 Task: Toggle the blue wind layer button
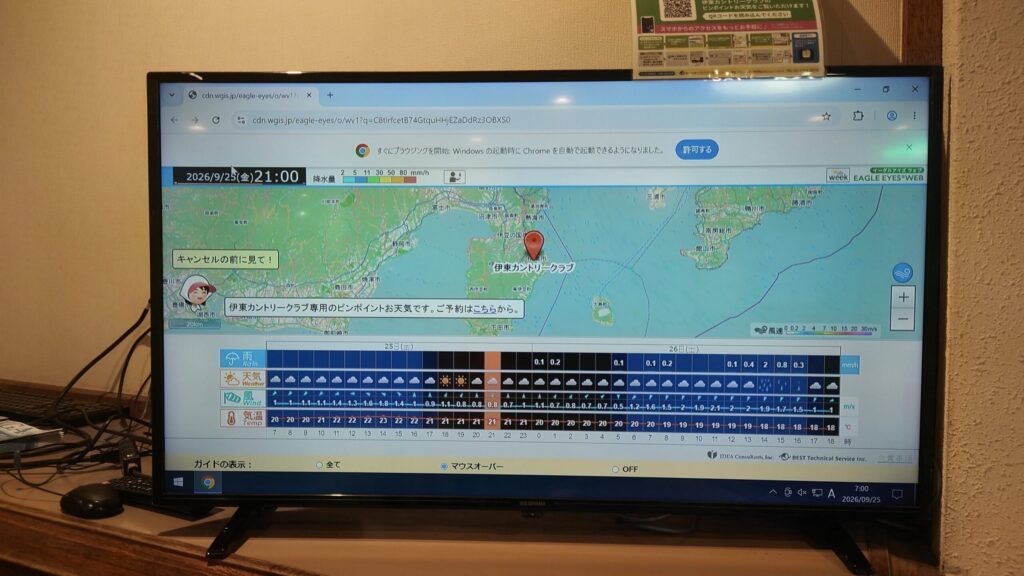tap(903, 272)
